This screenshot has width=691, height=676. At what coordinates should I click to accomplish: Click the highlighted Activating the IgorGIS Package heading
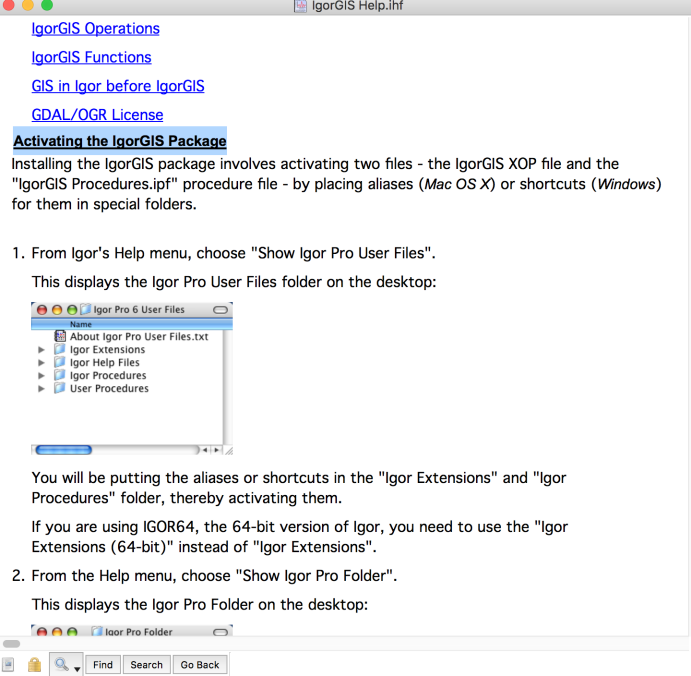pyautogui.click(x=120, y=141)
